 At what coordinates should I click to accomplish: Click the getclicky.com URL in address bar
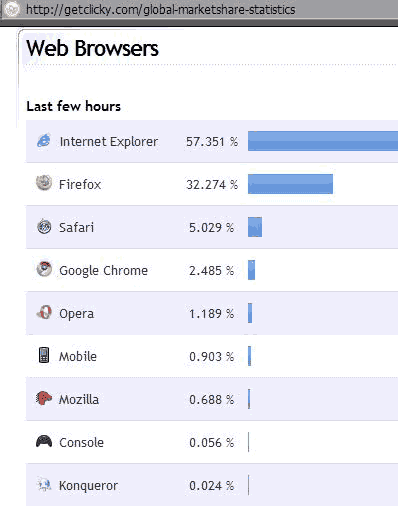[x=161, y=10]
